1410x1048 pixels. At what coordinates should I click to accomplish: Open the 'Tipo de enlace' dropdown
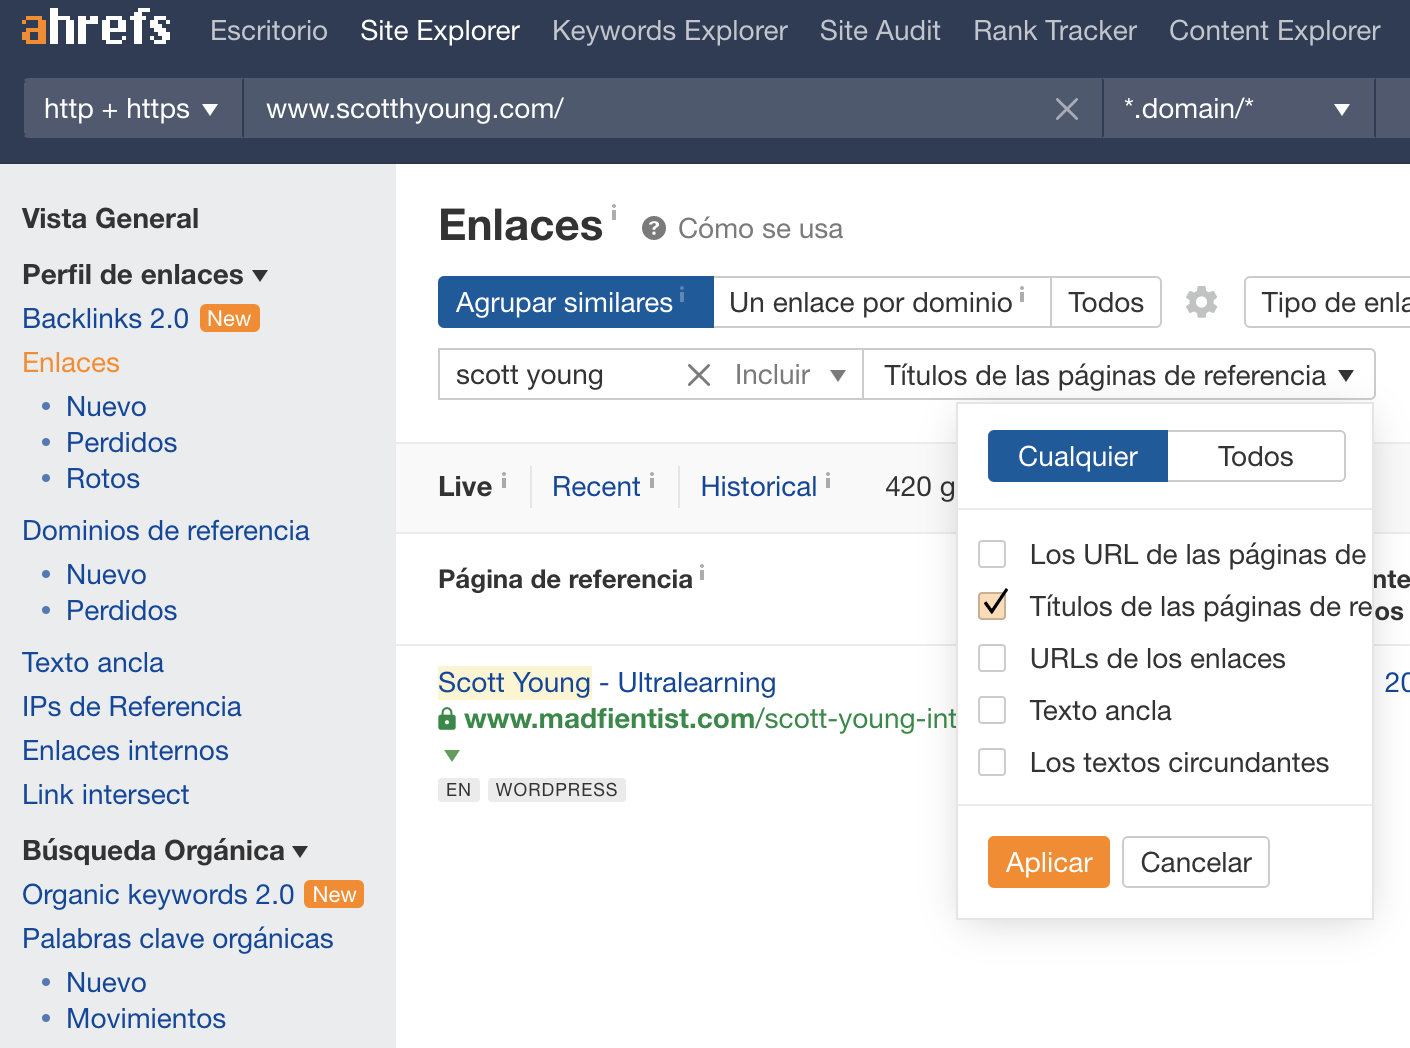tap(1328, 302)
